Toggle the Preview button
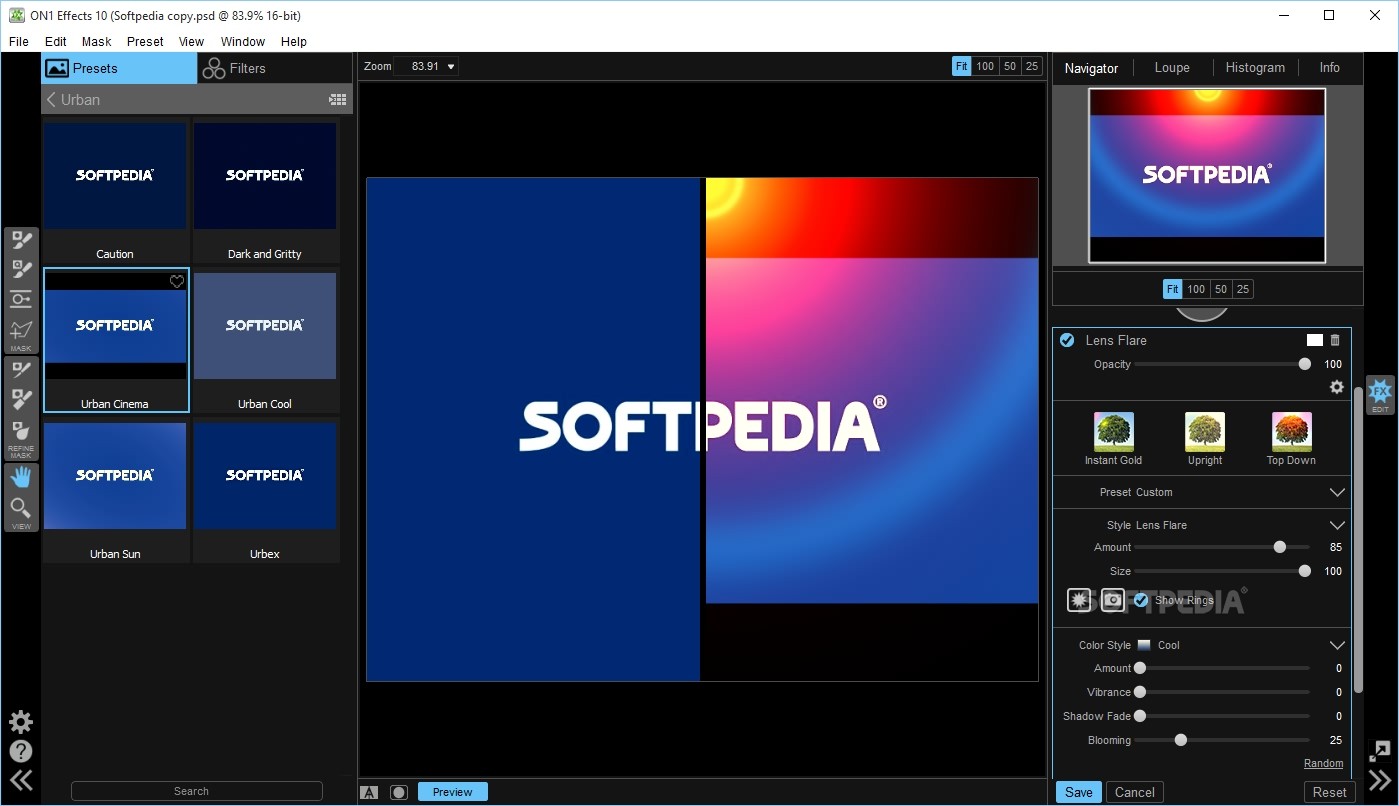Viewport: 1399px width, 806px height. click(x=452, y=792)
